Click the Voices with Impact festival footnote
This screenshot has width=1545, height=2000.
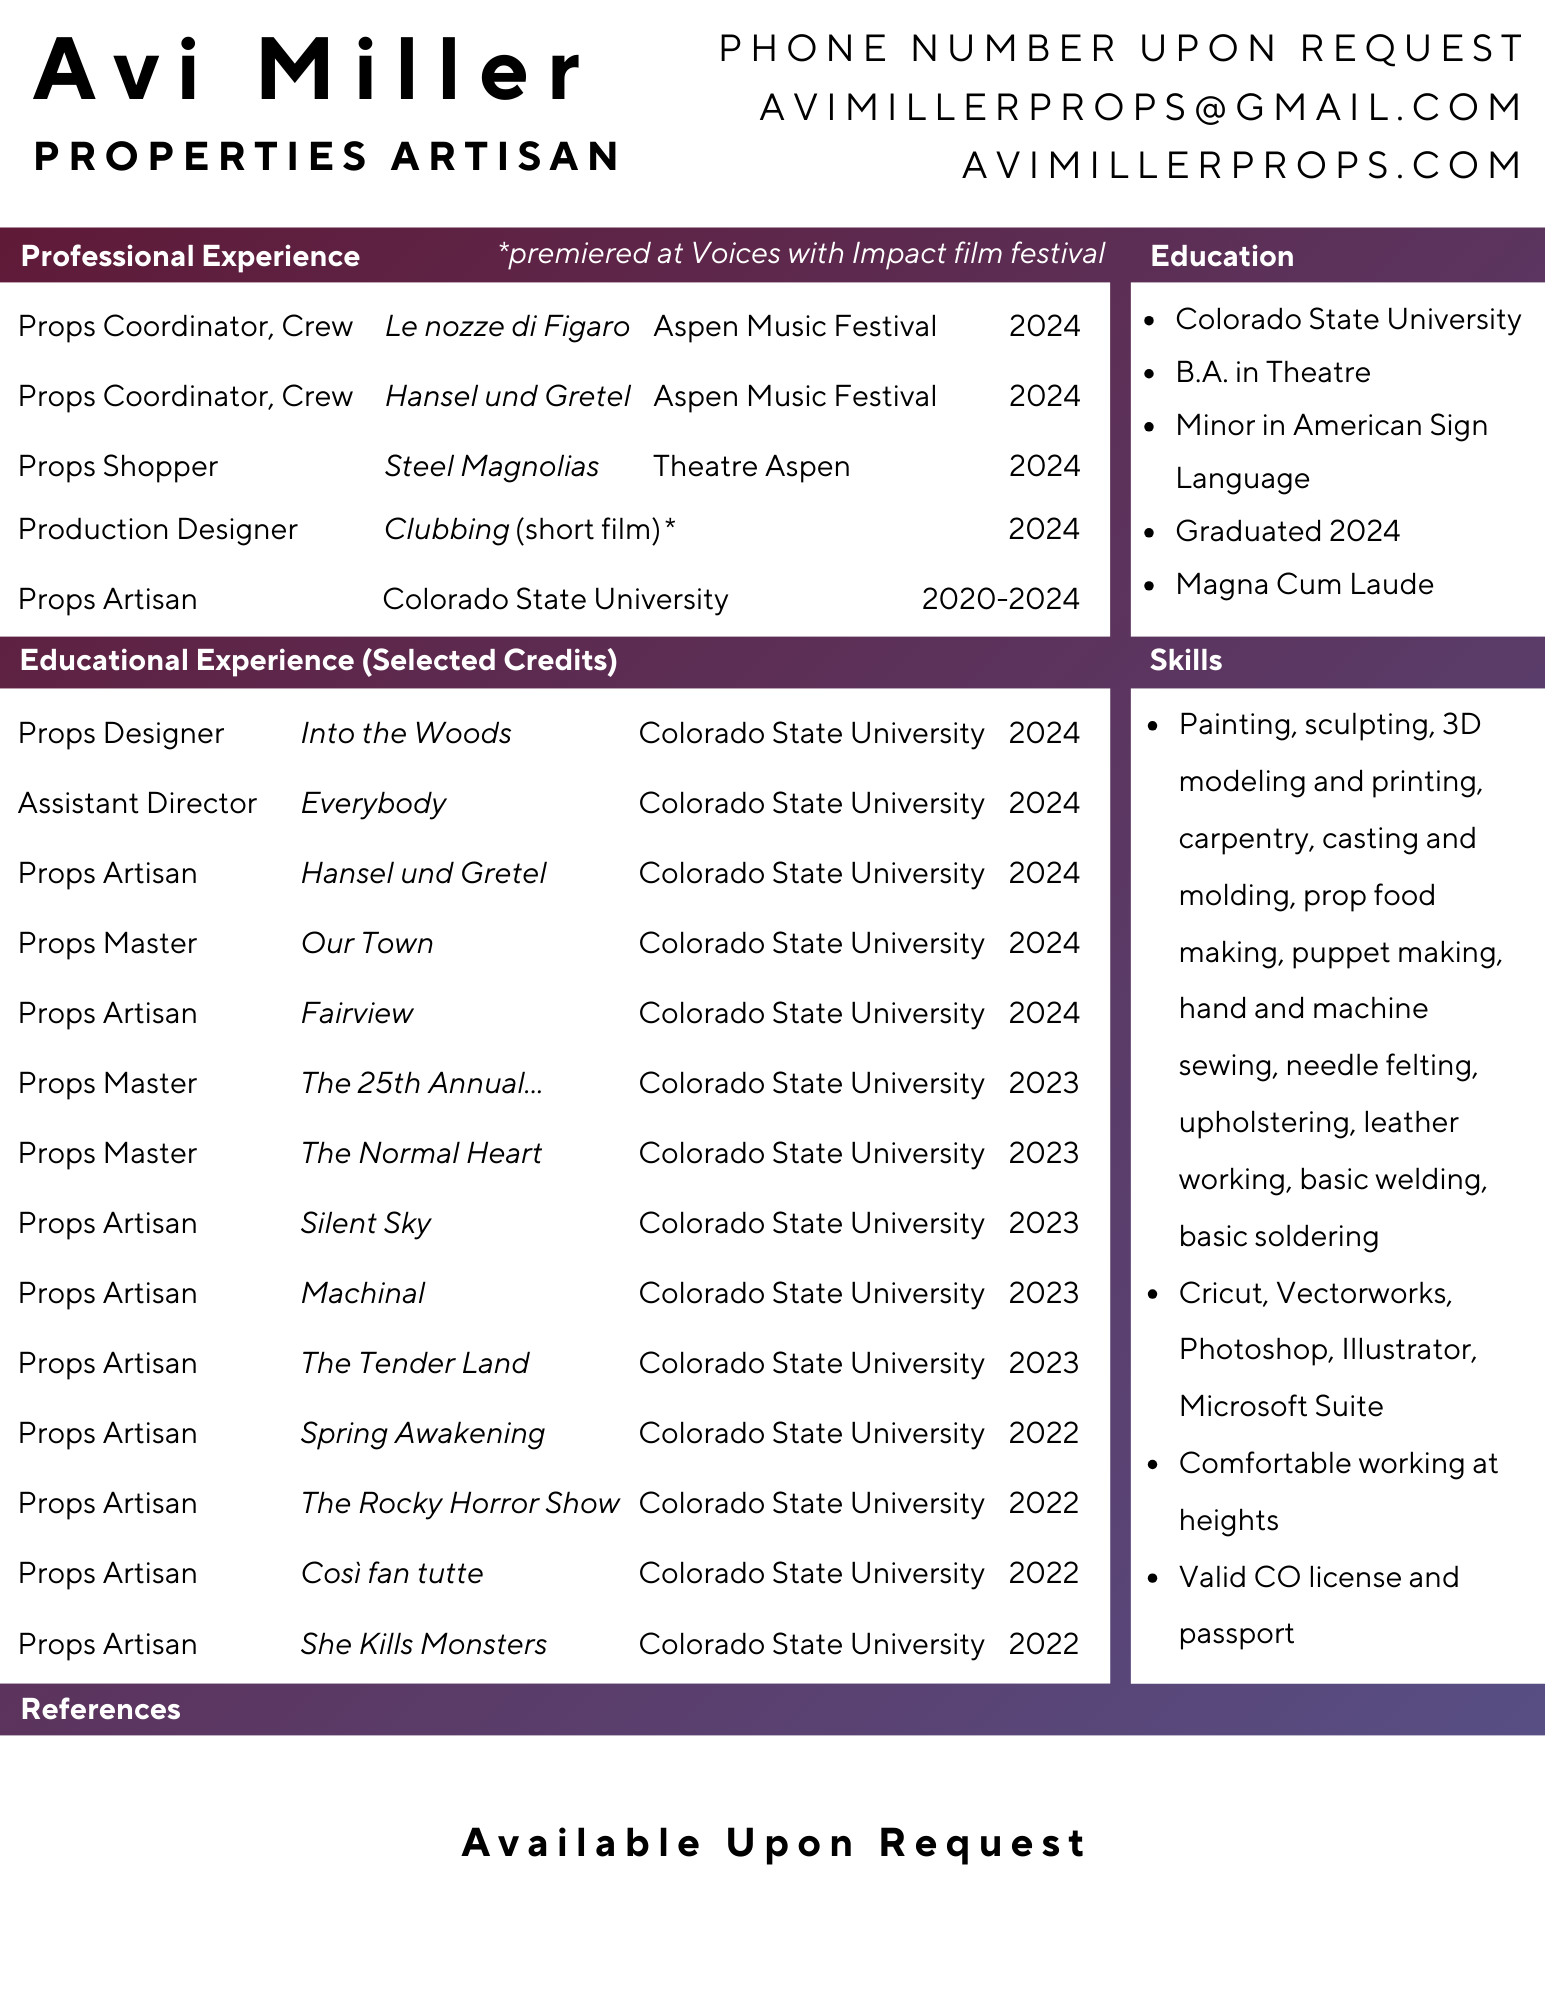801,254
